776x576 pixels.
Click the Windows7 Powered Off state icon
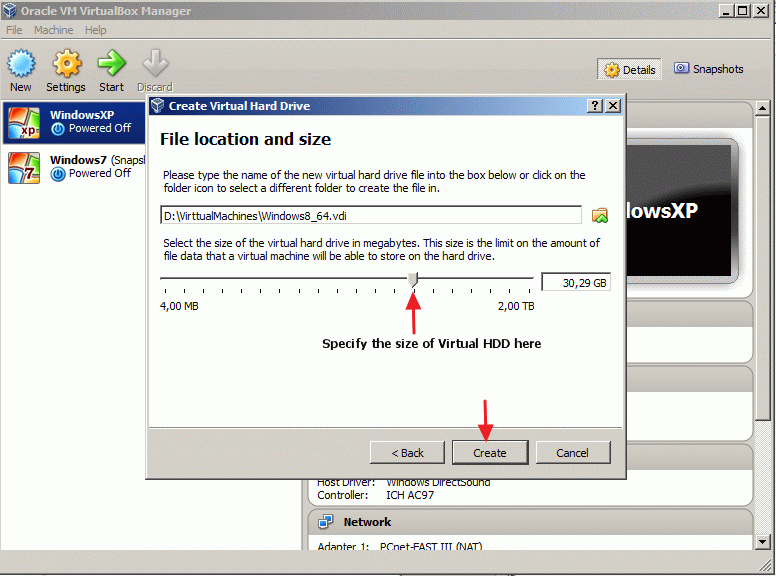(58, 174)
